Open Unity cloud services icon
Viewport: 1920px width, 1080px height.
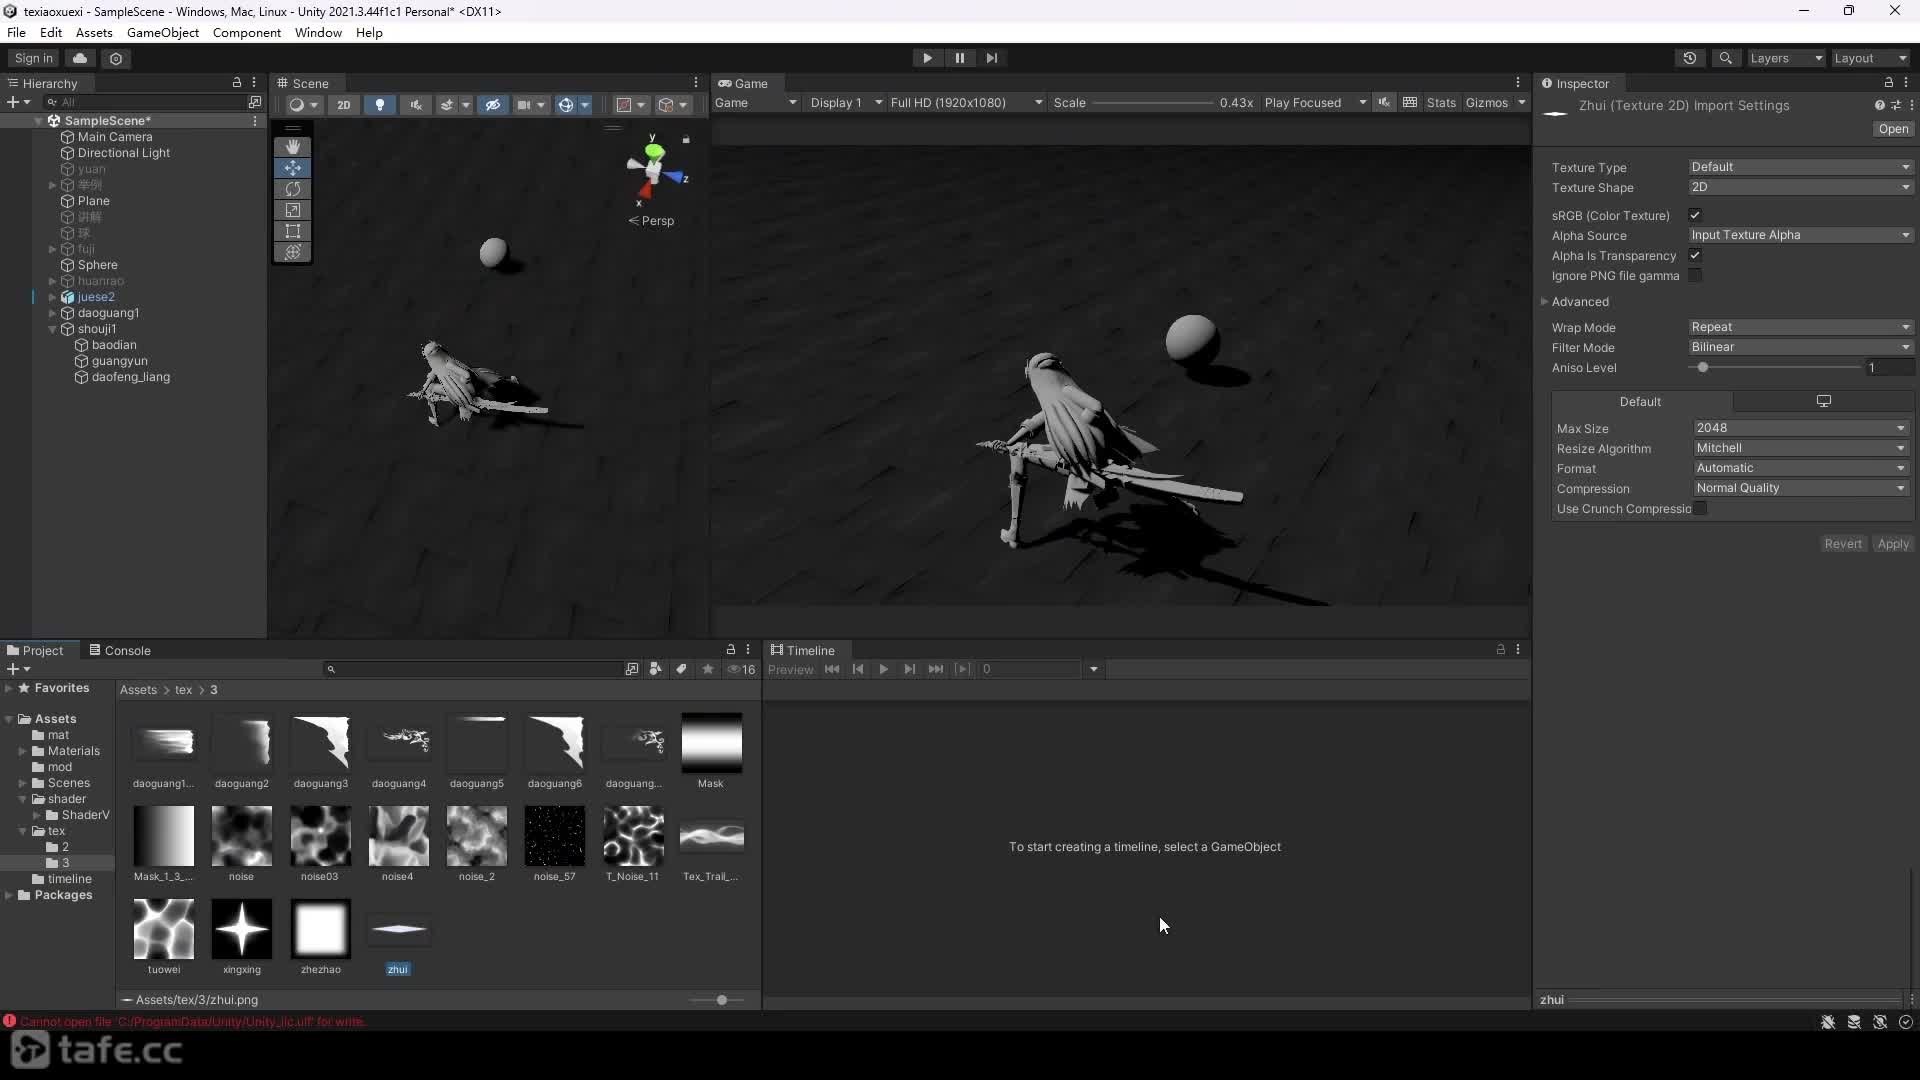(x=80, y=58)
